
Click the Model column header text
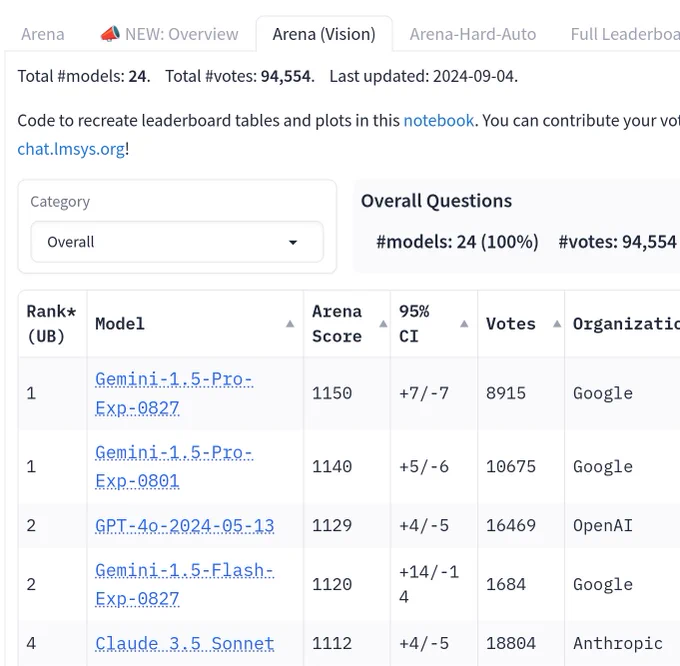[x=120, y=324]
